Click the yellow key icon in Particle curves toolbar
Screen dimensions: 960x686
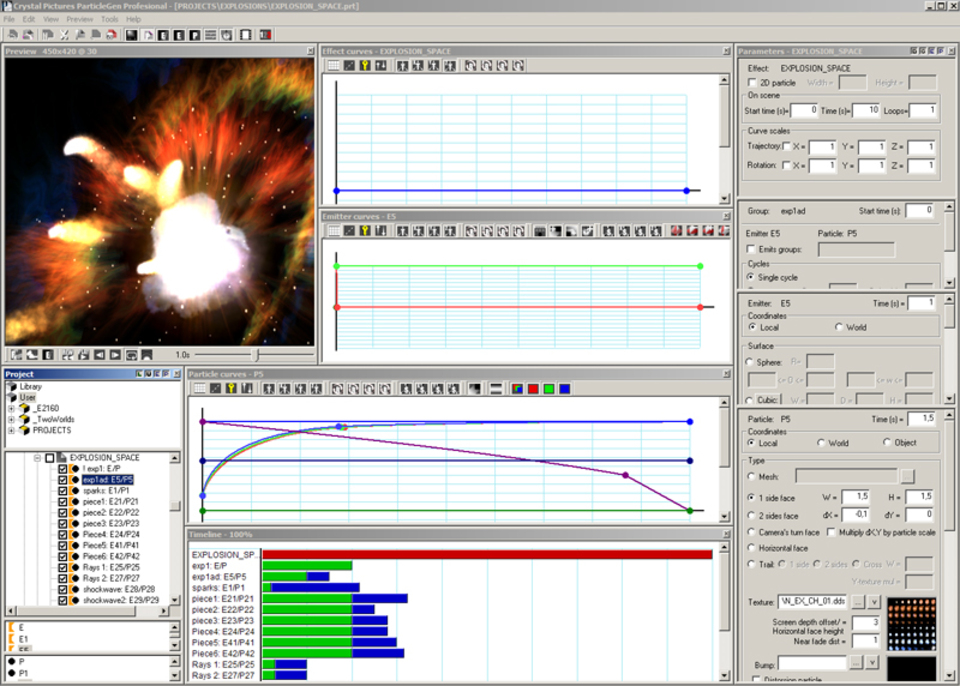click(x=230, y=388)
